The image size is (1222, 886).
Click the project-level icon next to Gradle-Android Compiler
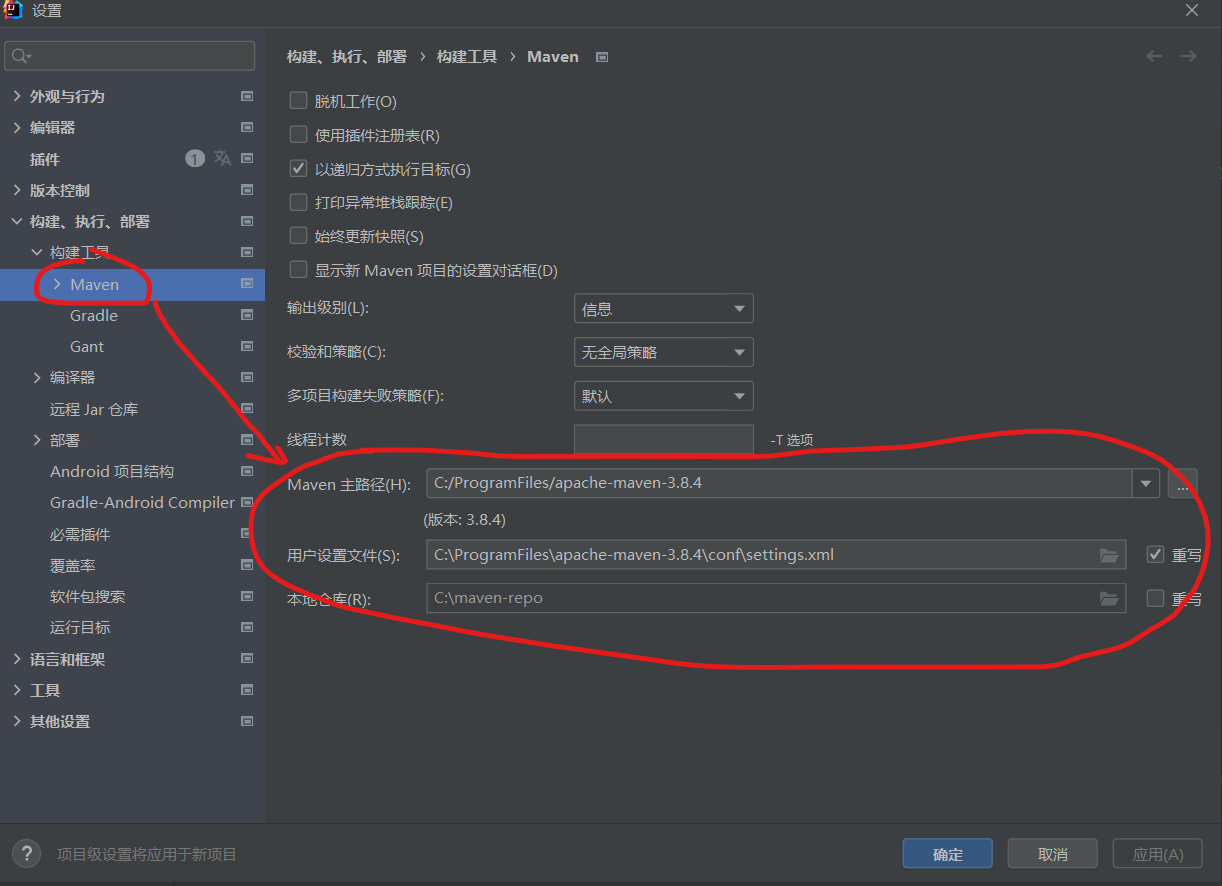[247, 502]
